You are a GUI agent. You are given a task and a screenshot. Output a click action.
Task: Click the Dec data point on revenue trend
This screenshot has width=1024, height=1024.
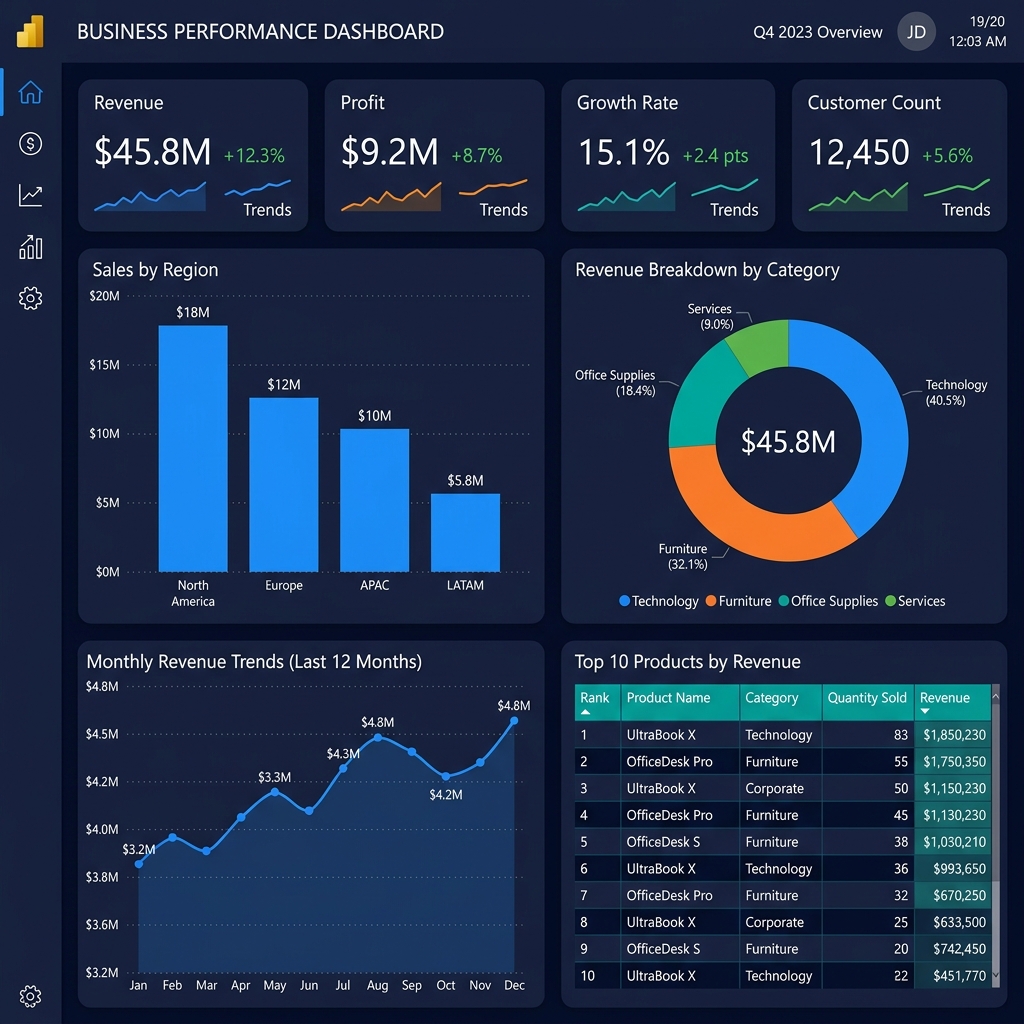[x=514, y=721]
